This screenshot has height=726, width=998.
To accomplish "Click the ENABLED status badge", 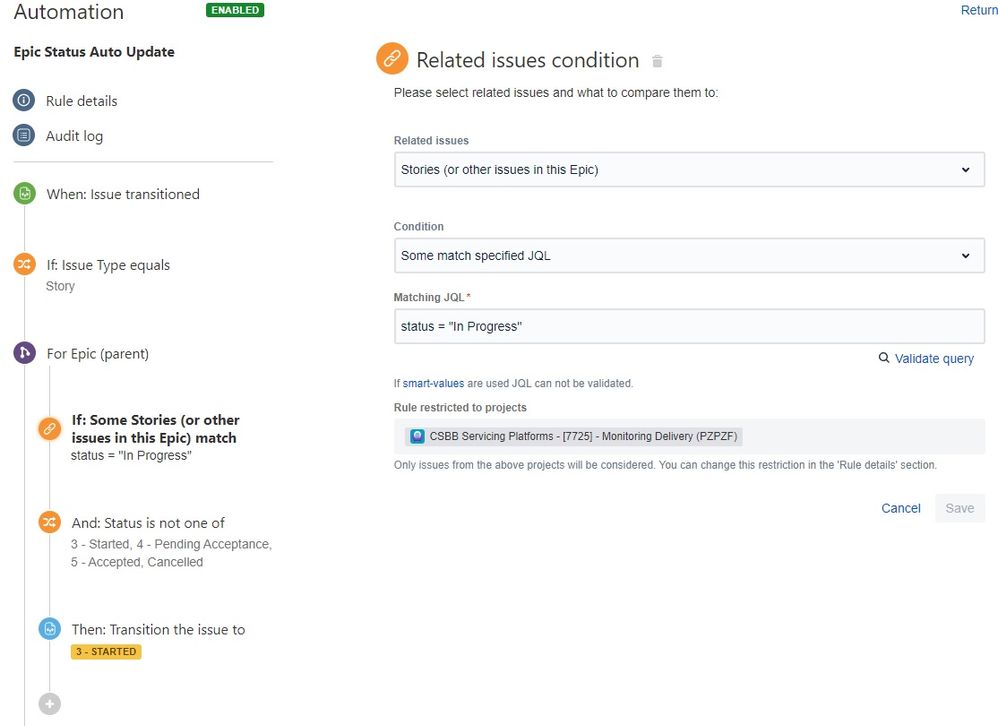I will [235, 10].
